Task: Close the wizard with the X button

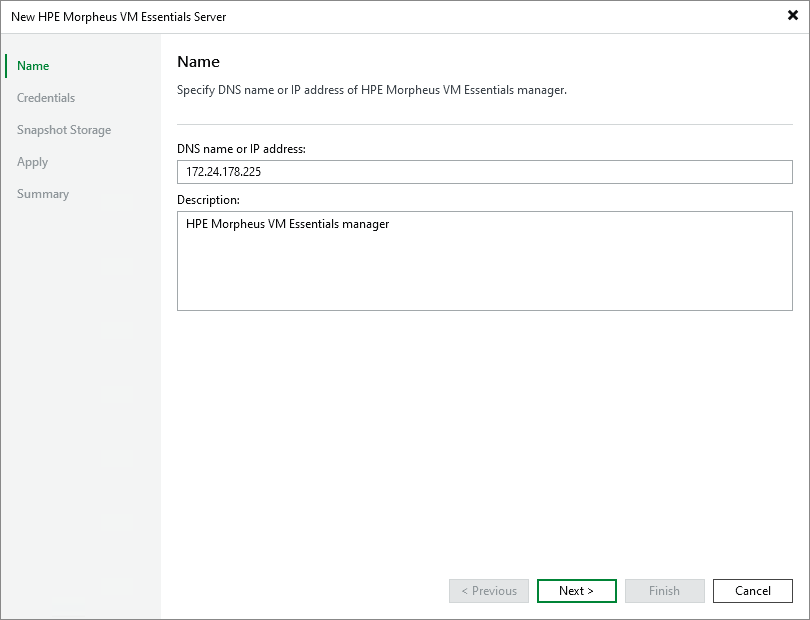Action: click(790, 16)
